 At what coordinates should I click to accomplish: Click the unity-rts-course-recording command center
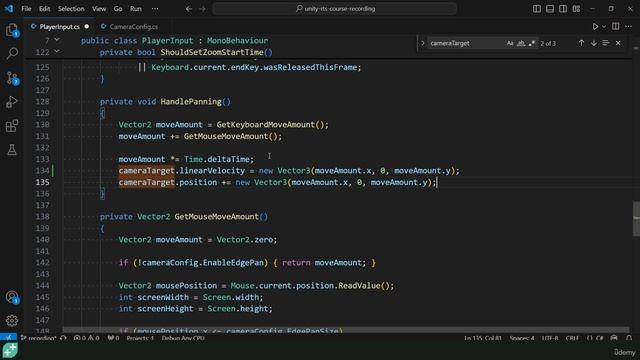click(335, 8)
